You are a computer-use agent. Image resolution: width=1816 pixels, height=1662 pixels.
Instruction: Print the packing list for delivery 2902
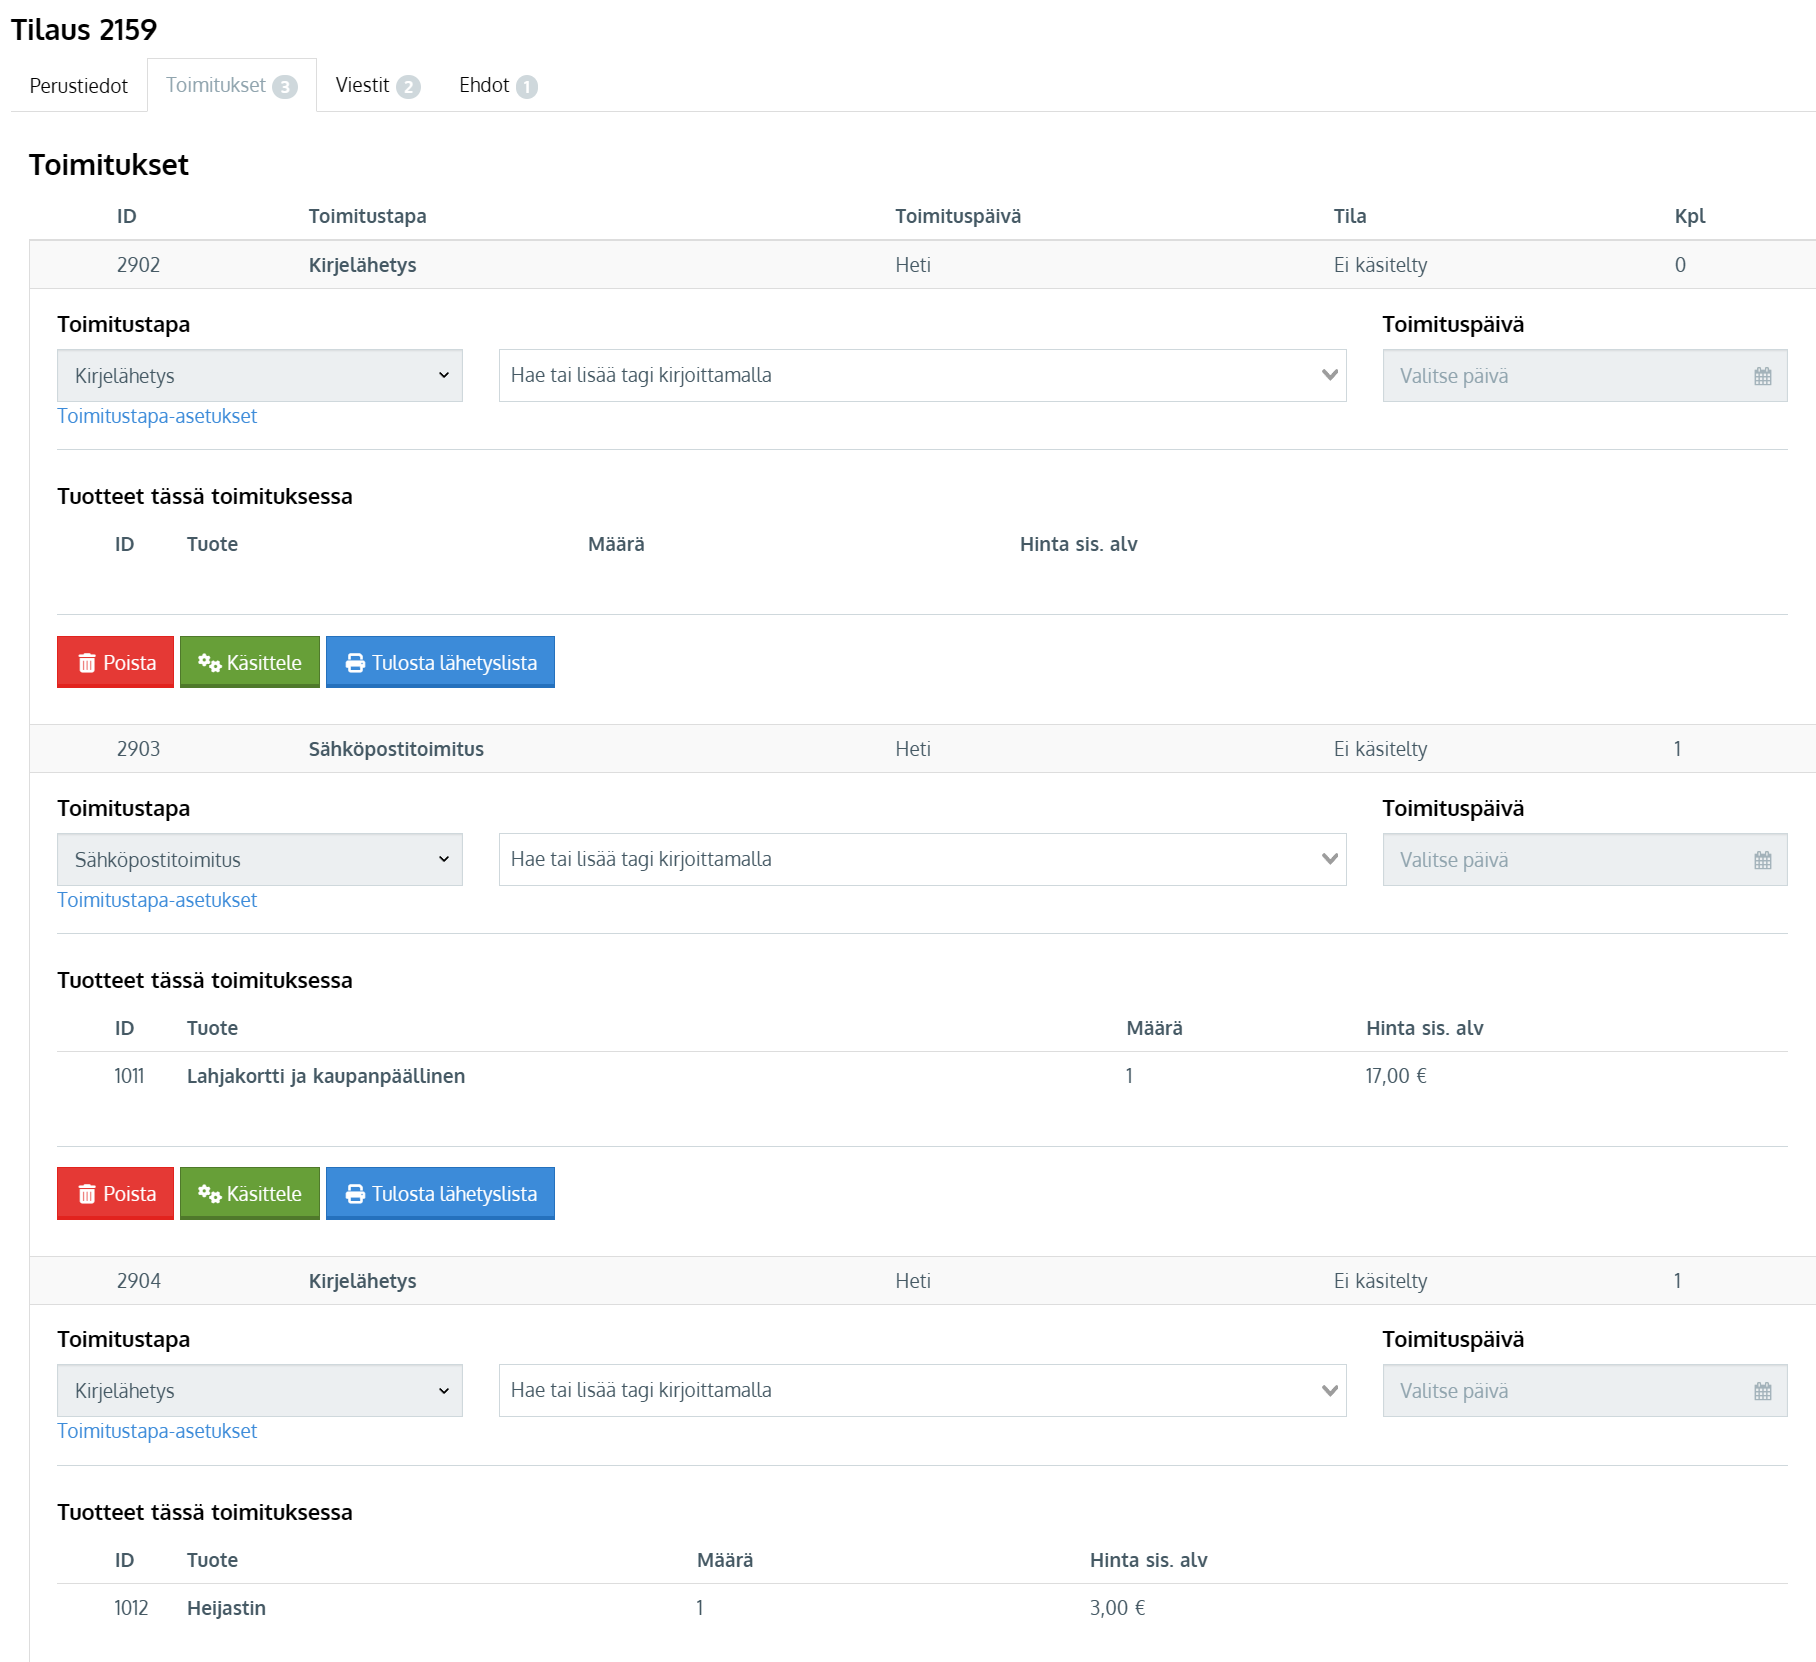440,662
